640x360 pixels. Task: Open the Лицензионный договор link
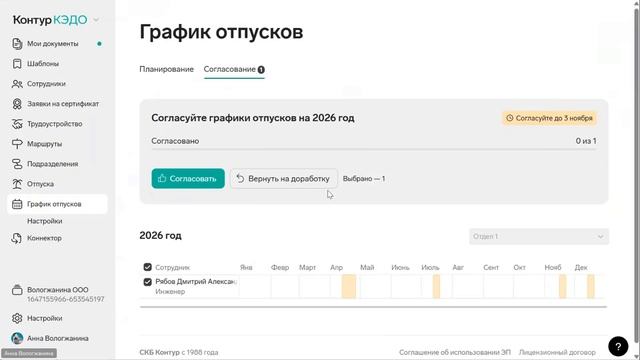(557, 352)
